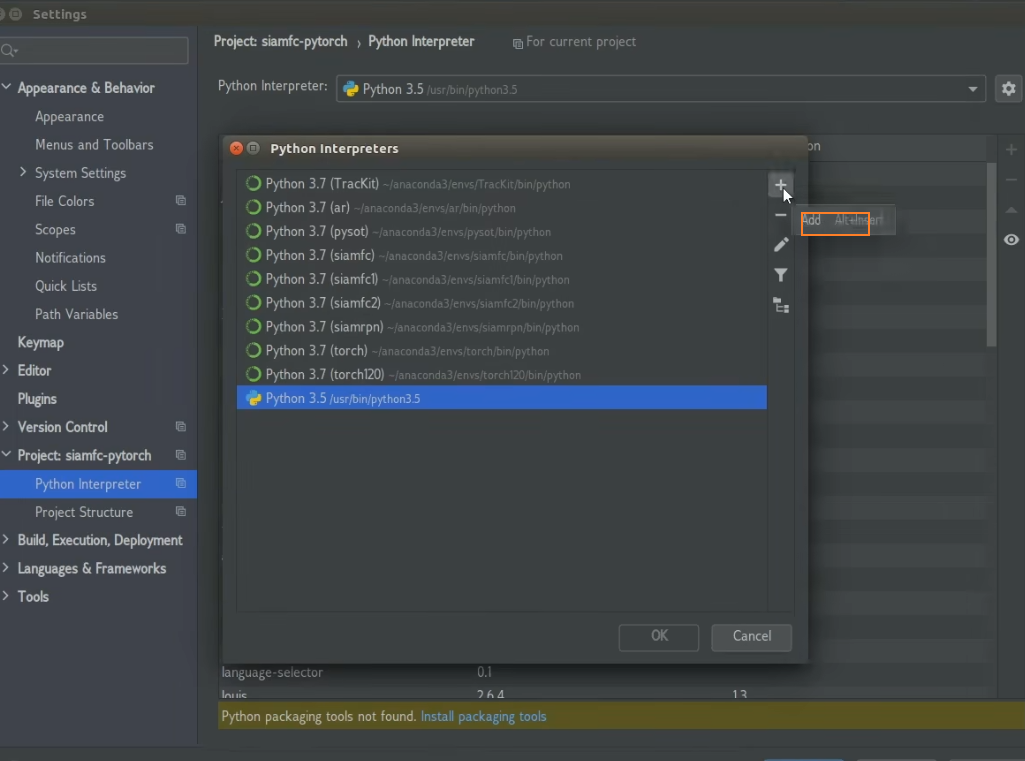Open Project Structure settings
Screen dimensions: 1025x761
point(84,512)
